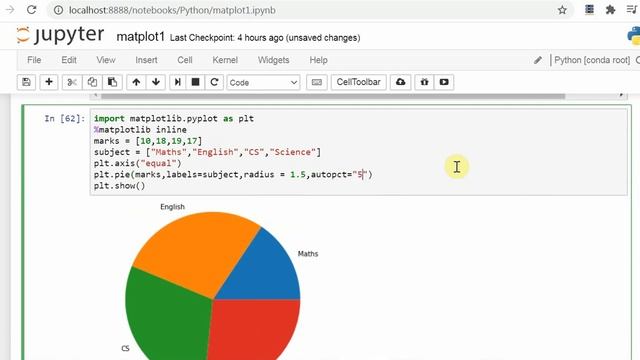This screenshot has width=640, height=360.
Task: Insert a cell below with the plus icon
Action: pos(49,82)
